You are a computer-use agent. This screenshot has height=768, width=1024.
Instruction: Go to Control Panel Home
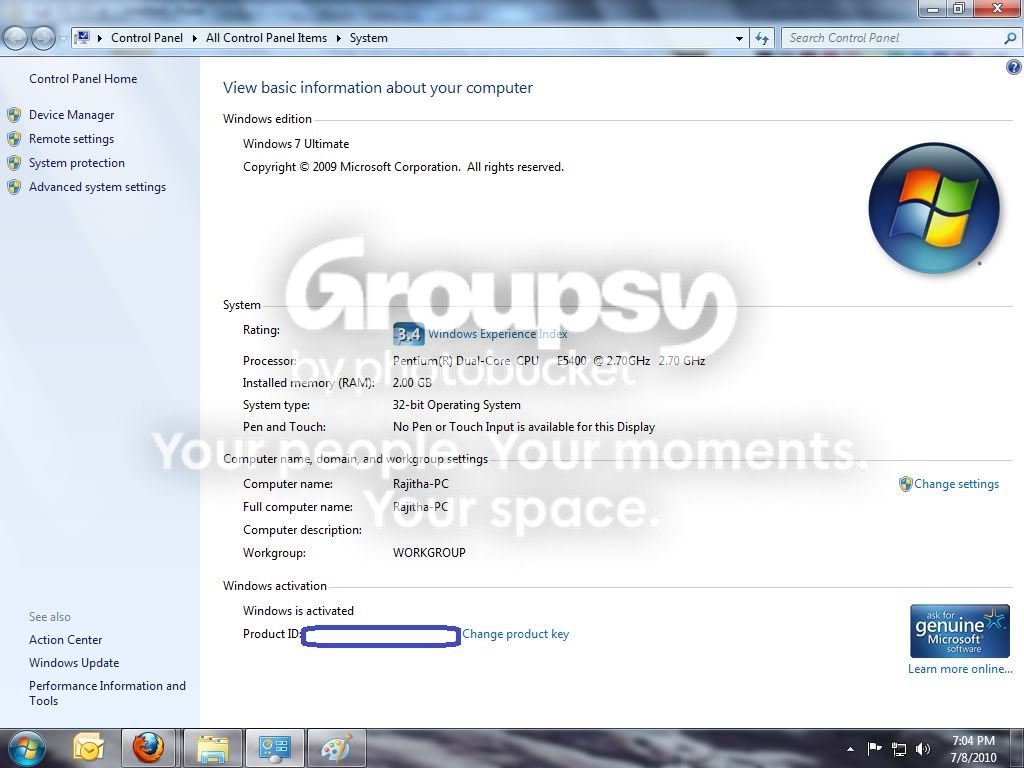coord(83,79)
